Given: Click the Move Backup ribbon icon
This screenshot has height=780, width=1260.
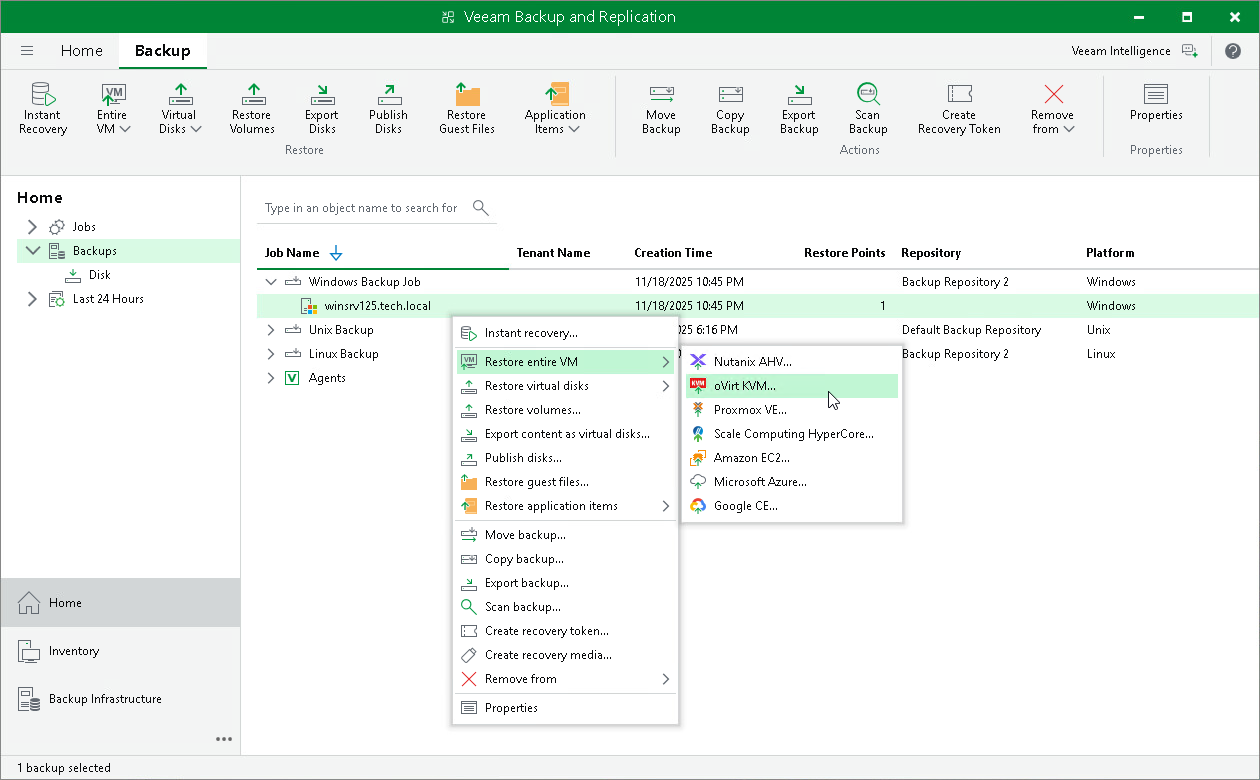Looking at the screenshot, I should (660, 107).
